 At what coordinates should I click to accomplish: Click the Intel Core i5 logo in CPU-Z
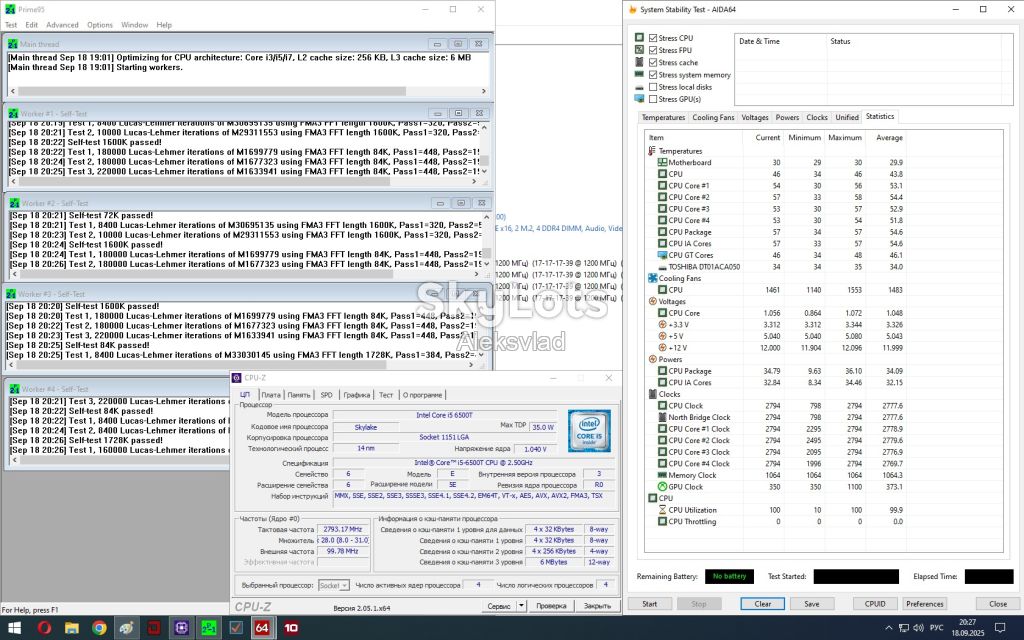589,430
